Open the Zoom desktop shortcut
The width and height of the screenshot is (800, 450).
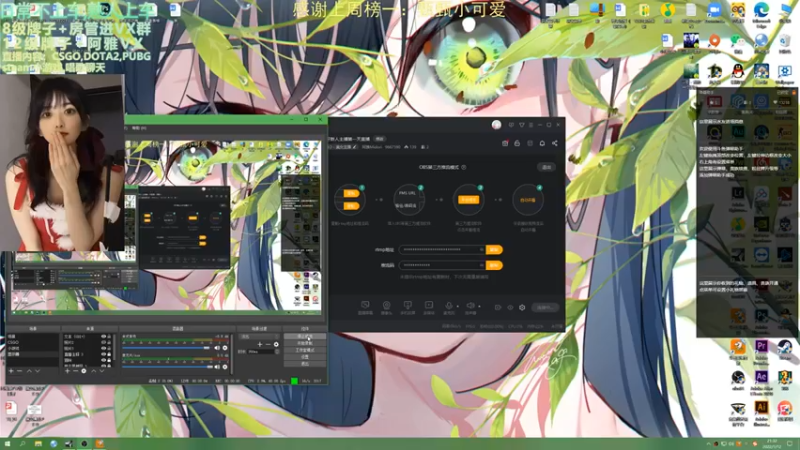[x=714, y=9]
